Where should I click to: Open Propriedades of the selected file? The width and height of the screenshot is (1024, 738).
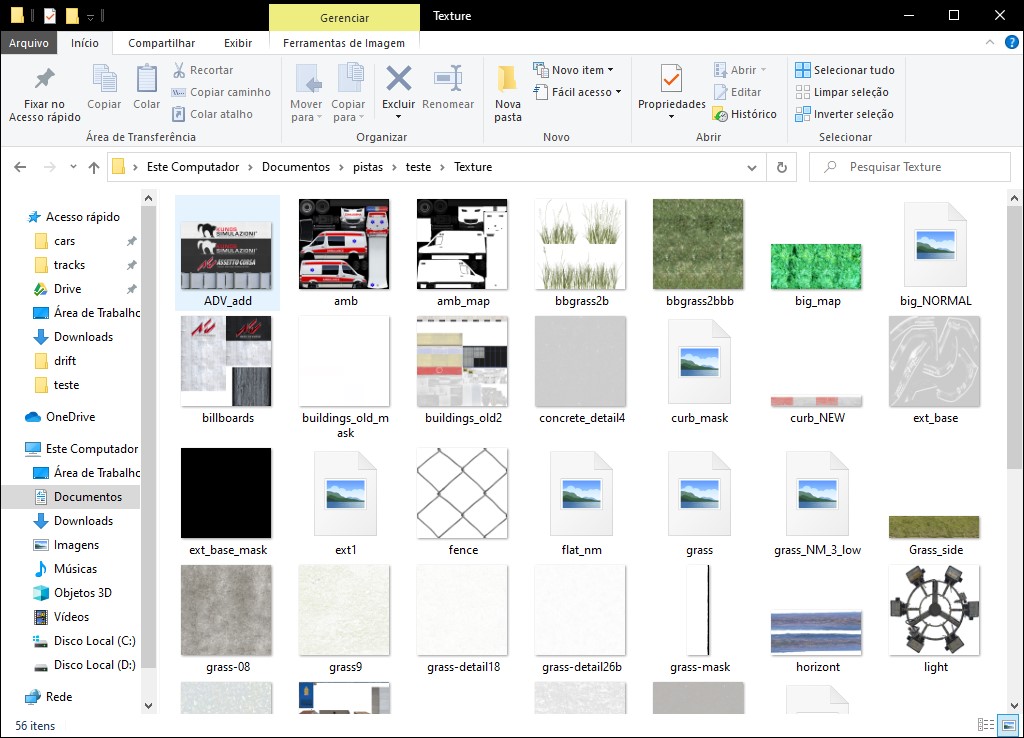pos(671,86)
